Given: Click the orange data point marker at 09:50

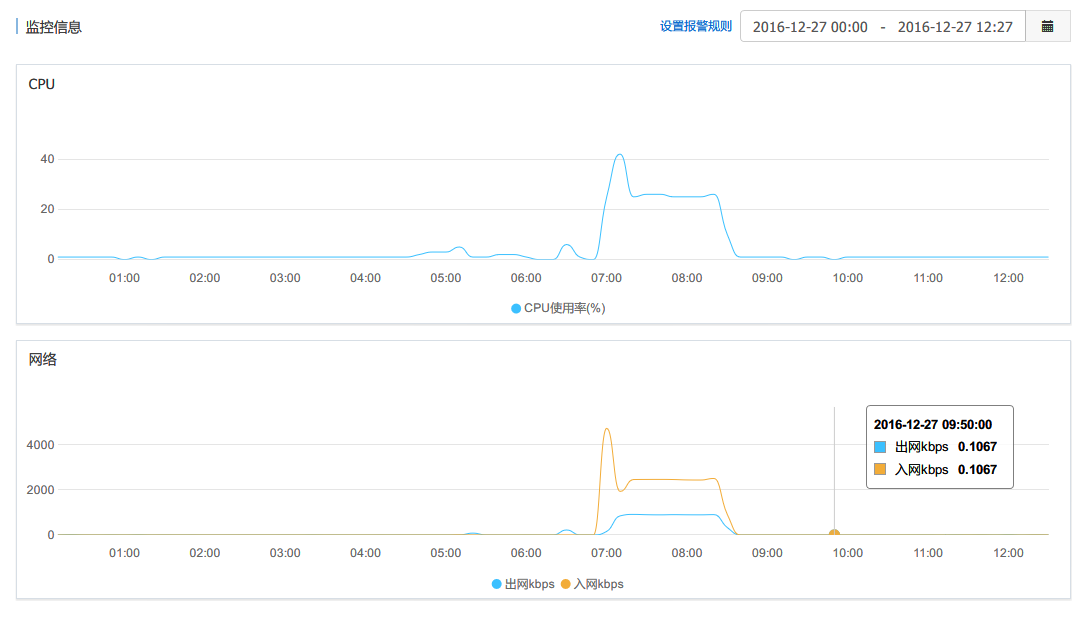Looking at the screenshot, I should [834, 535].
